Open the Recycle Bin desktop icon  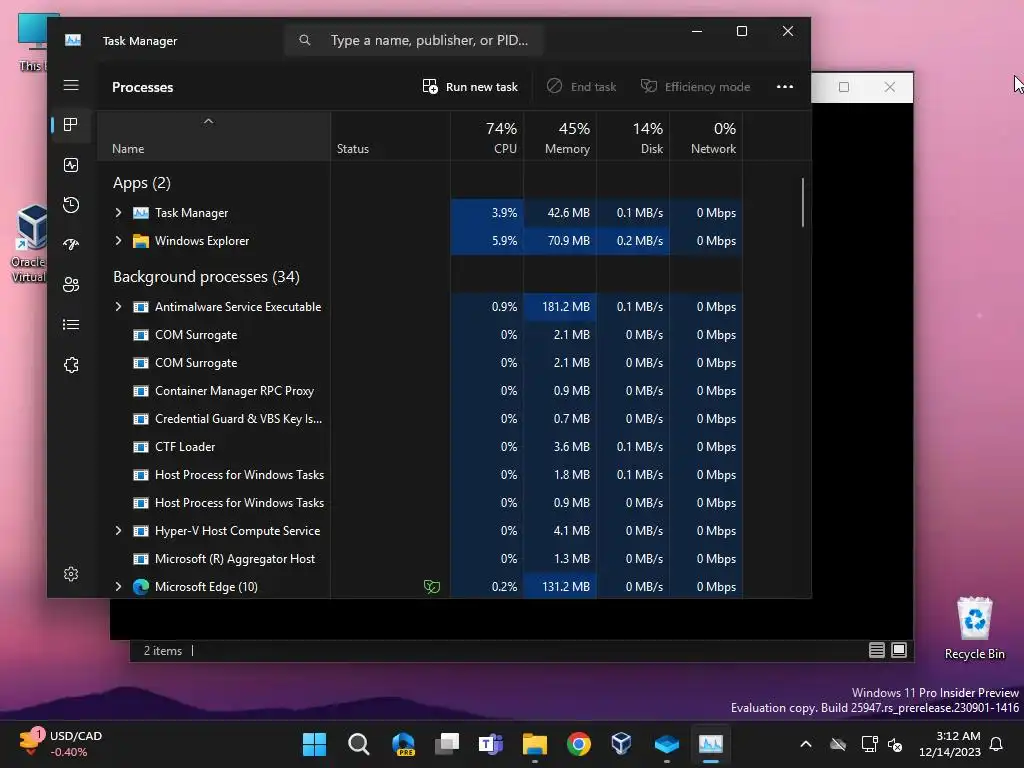[x=974, y=628]
